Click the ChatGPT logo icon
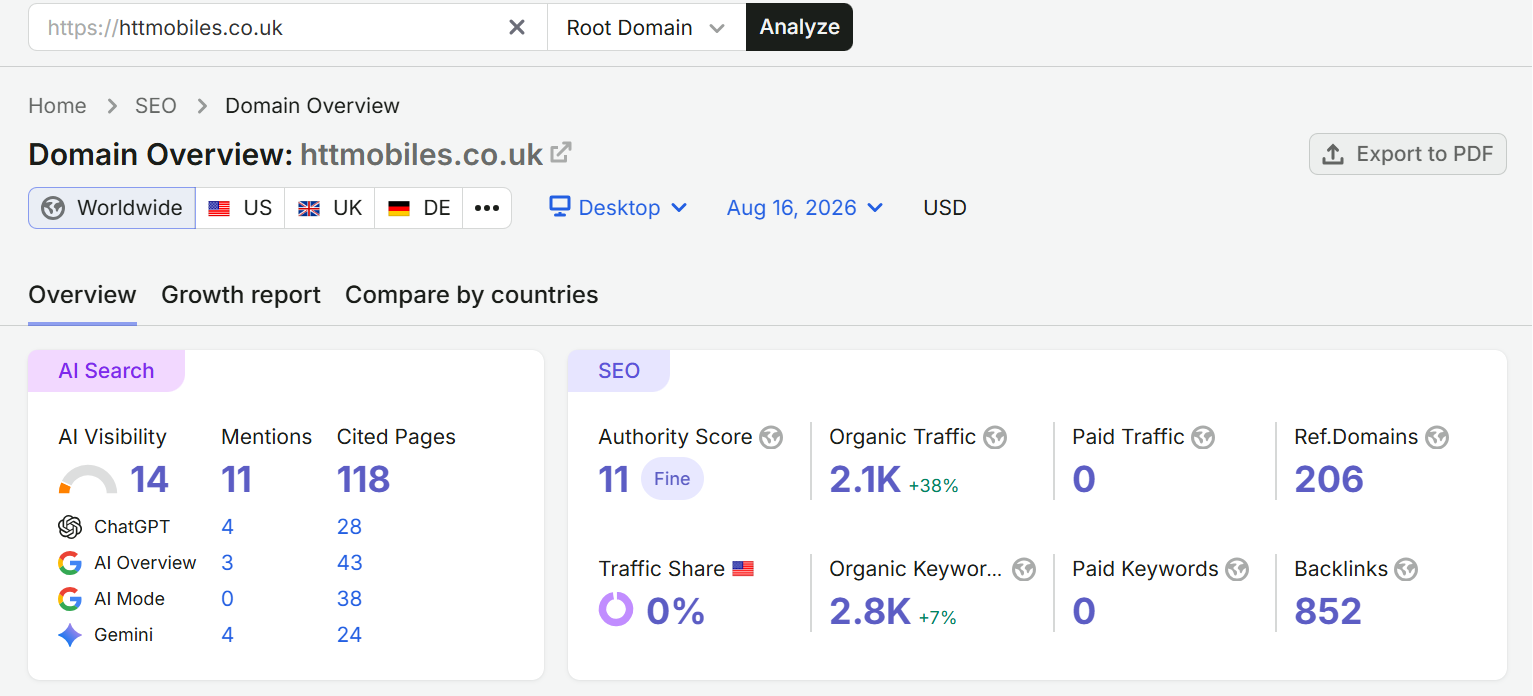The image size is (1533, 696). coord(70,527)
